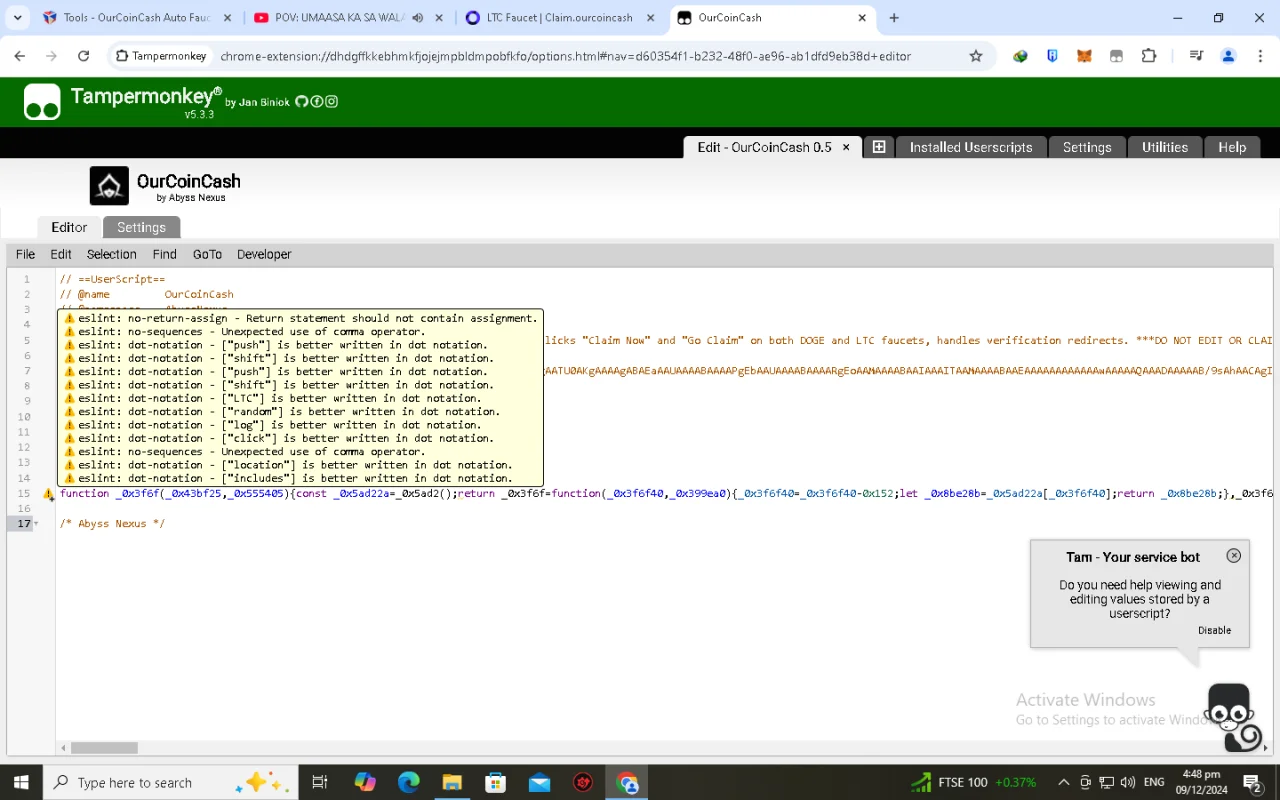Open File Explorer from taskbar
The width and height of the screenshot is (1280, 800).
tap(452, 782)
